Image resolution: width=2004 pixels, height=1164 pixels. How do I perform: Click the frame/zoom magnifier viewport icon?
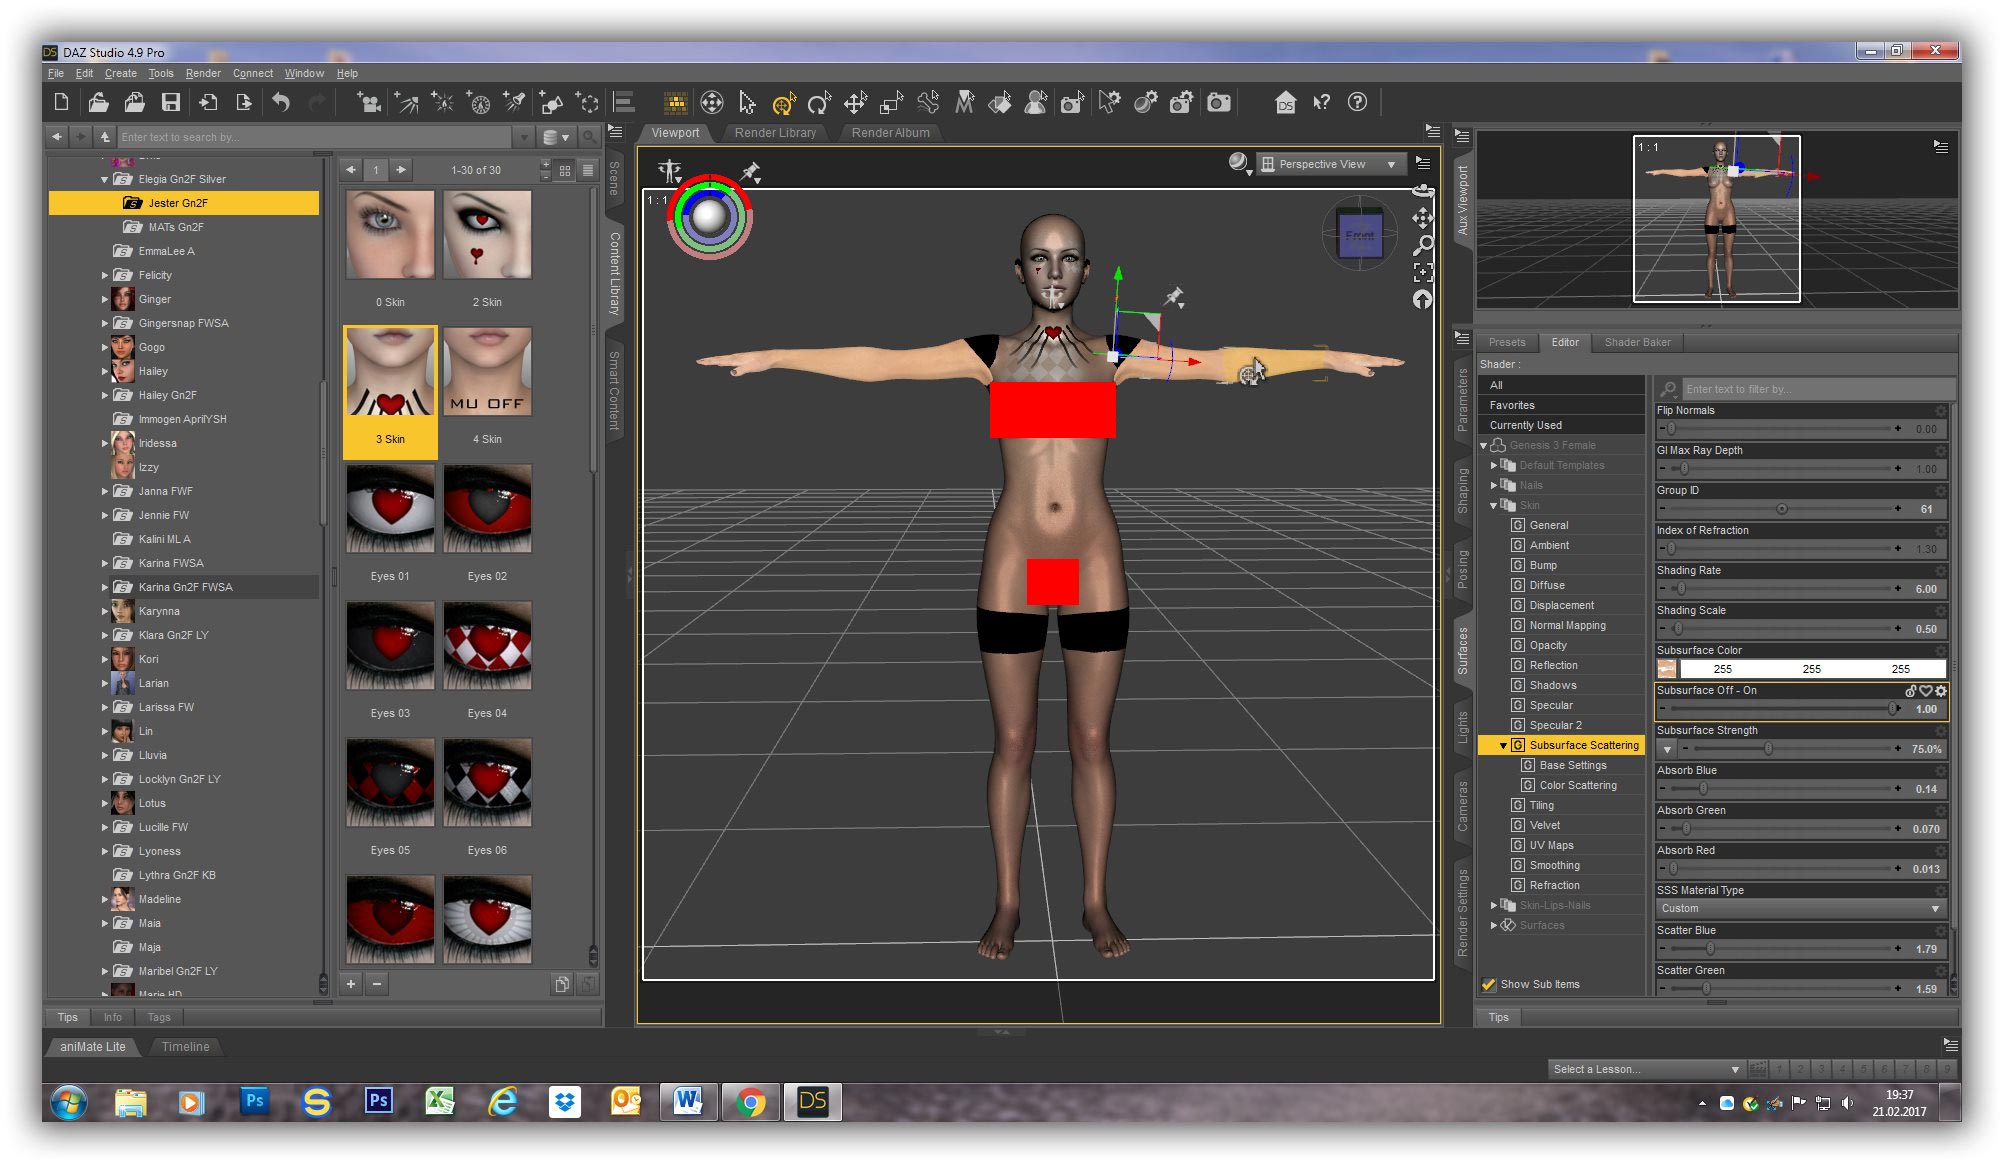pyautogui.click(x=1423, y=245)
